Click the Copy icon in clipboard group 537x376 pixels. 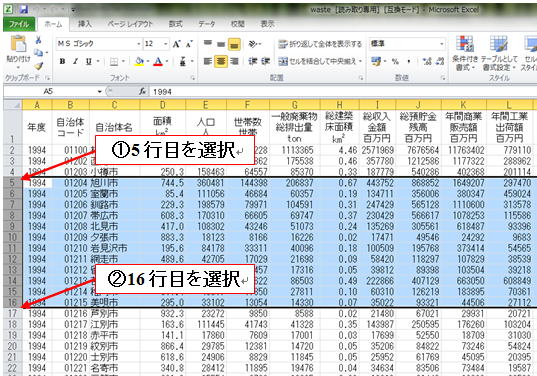click(39, 52)
